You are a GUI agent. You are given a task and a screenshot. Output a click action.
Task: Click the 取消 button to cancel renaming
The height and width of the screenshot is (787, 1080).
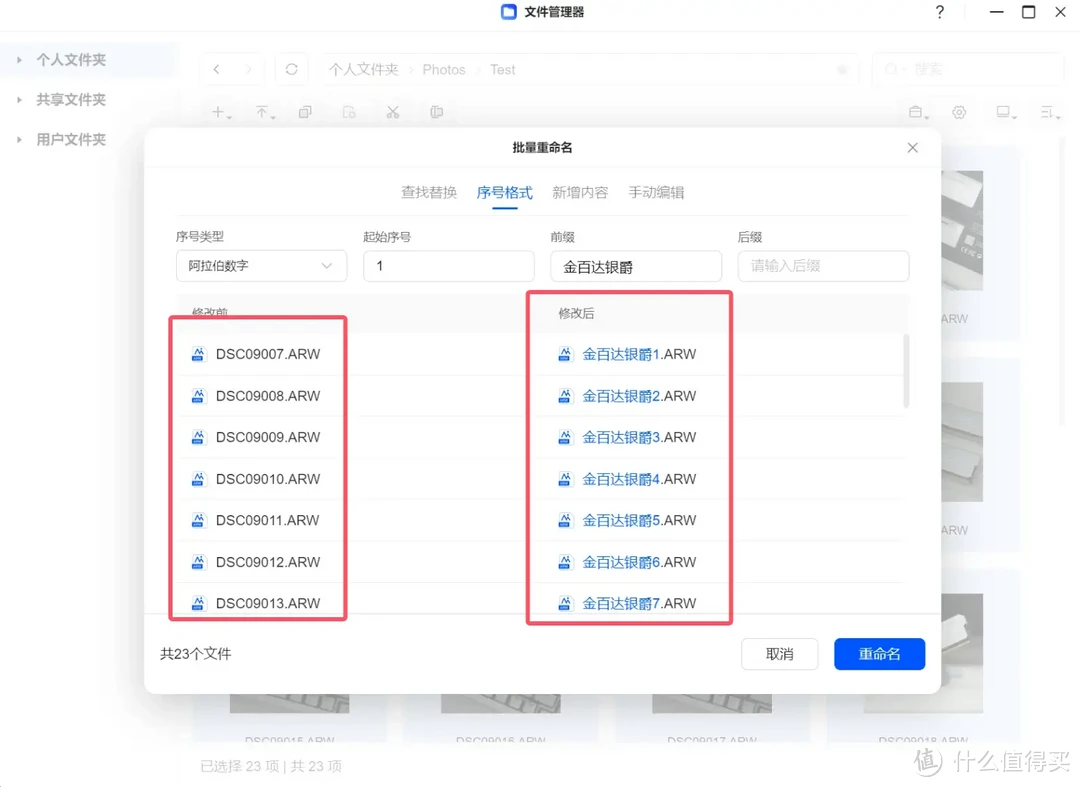point(780,654)
